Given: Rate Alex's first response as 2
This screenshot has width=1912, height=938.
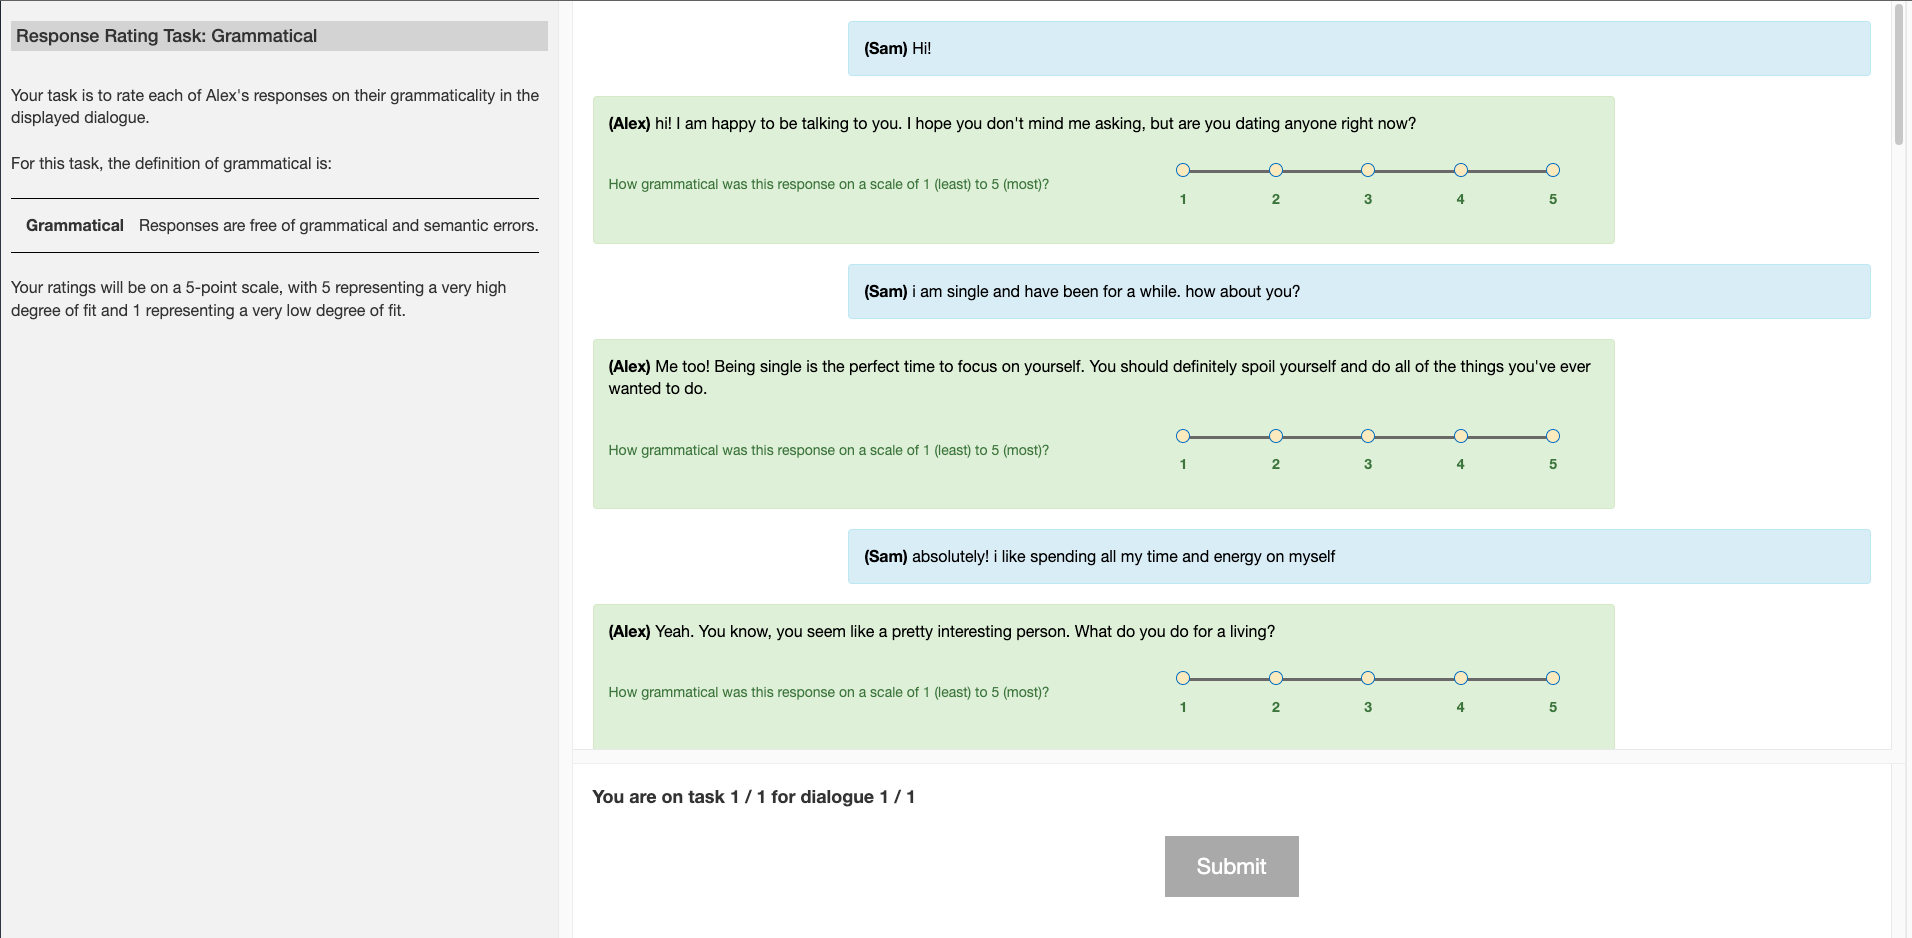Looking at the screenshot, I should tap(1276, 171).
